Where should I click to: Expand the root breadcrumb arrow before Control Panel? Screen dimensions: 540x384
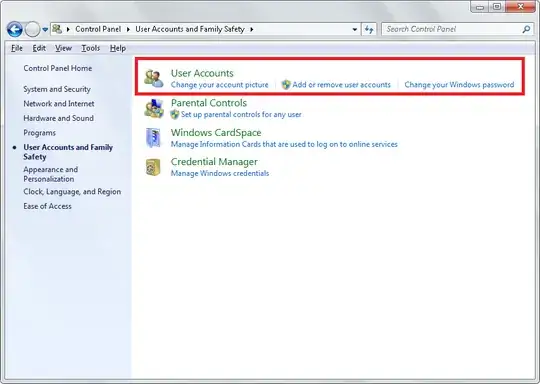click(x=68, y=30)
